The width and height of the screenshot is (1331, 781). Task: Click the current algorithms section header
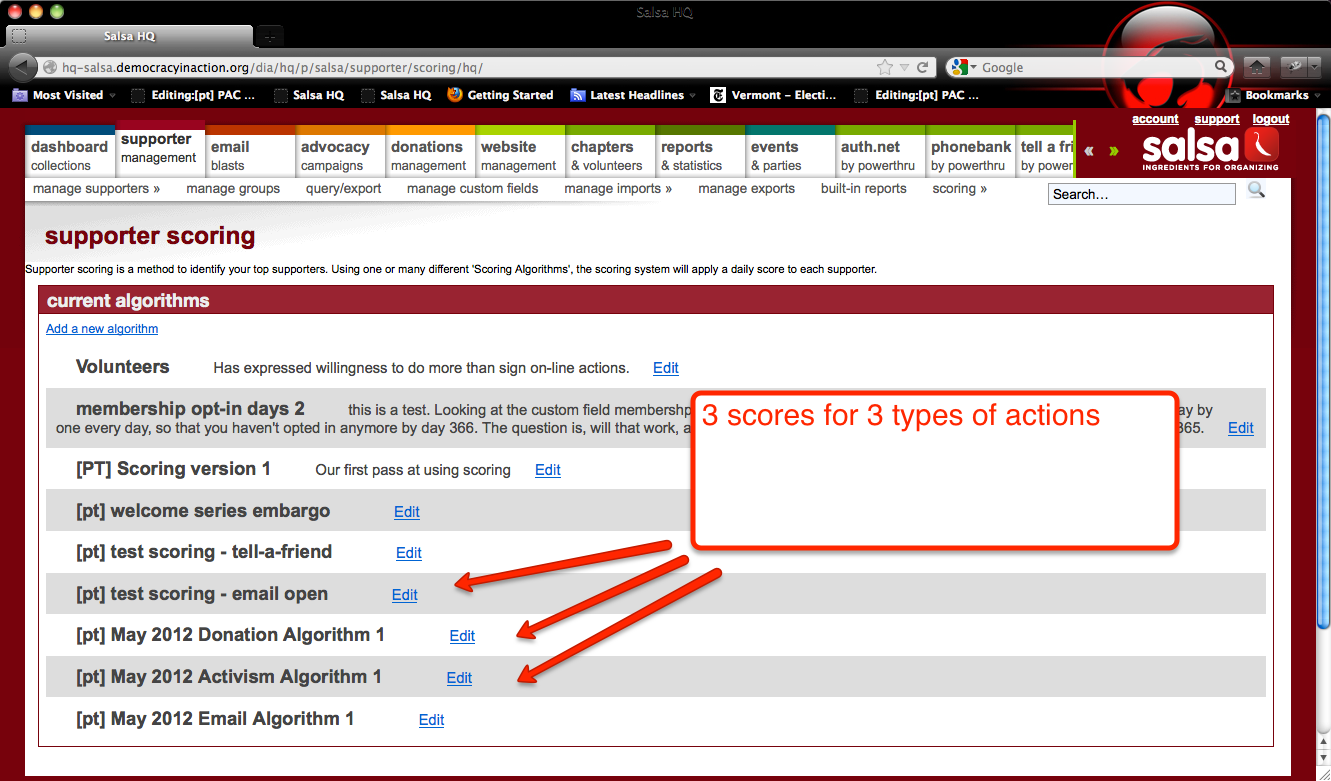tap(656, 300)
